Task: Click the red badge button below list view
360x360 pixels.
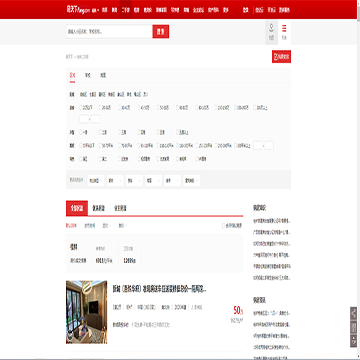Action: (281, 57)
